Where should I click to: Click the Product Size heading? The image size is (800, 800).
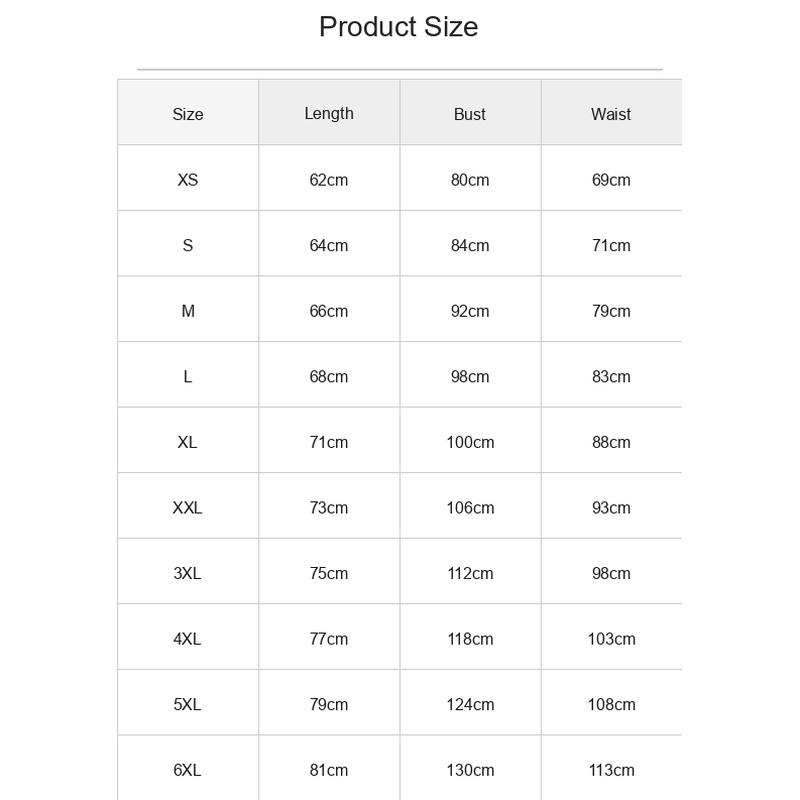point(398,27)
